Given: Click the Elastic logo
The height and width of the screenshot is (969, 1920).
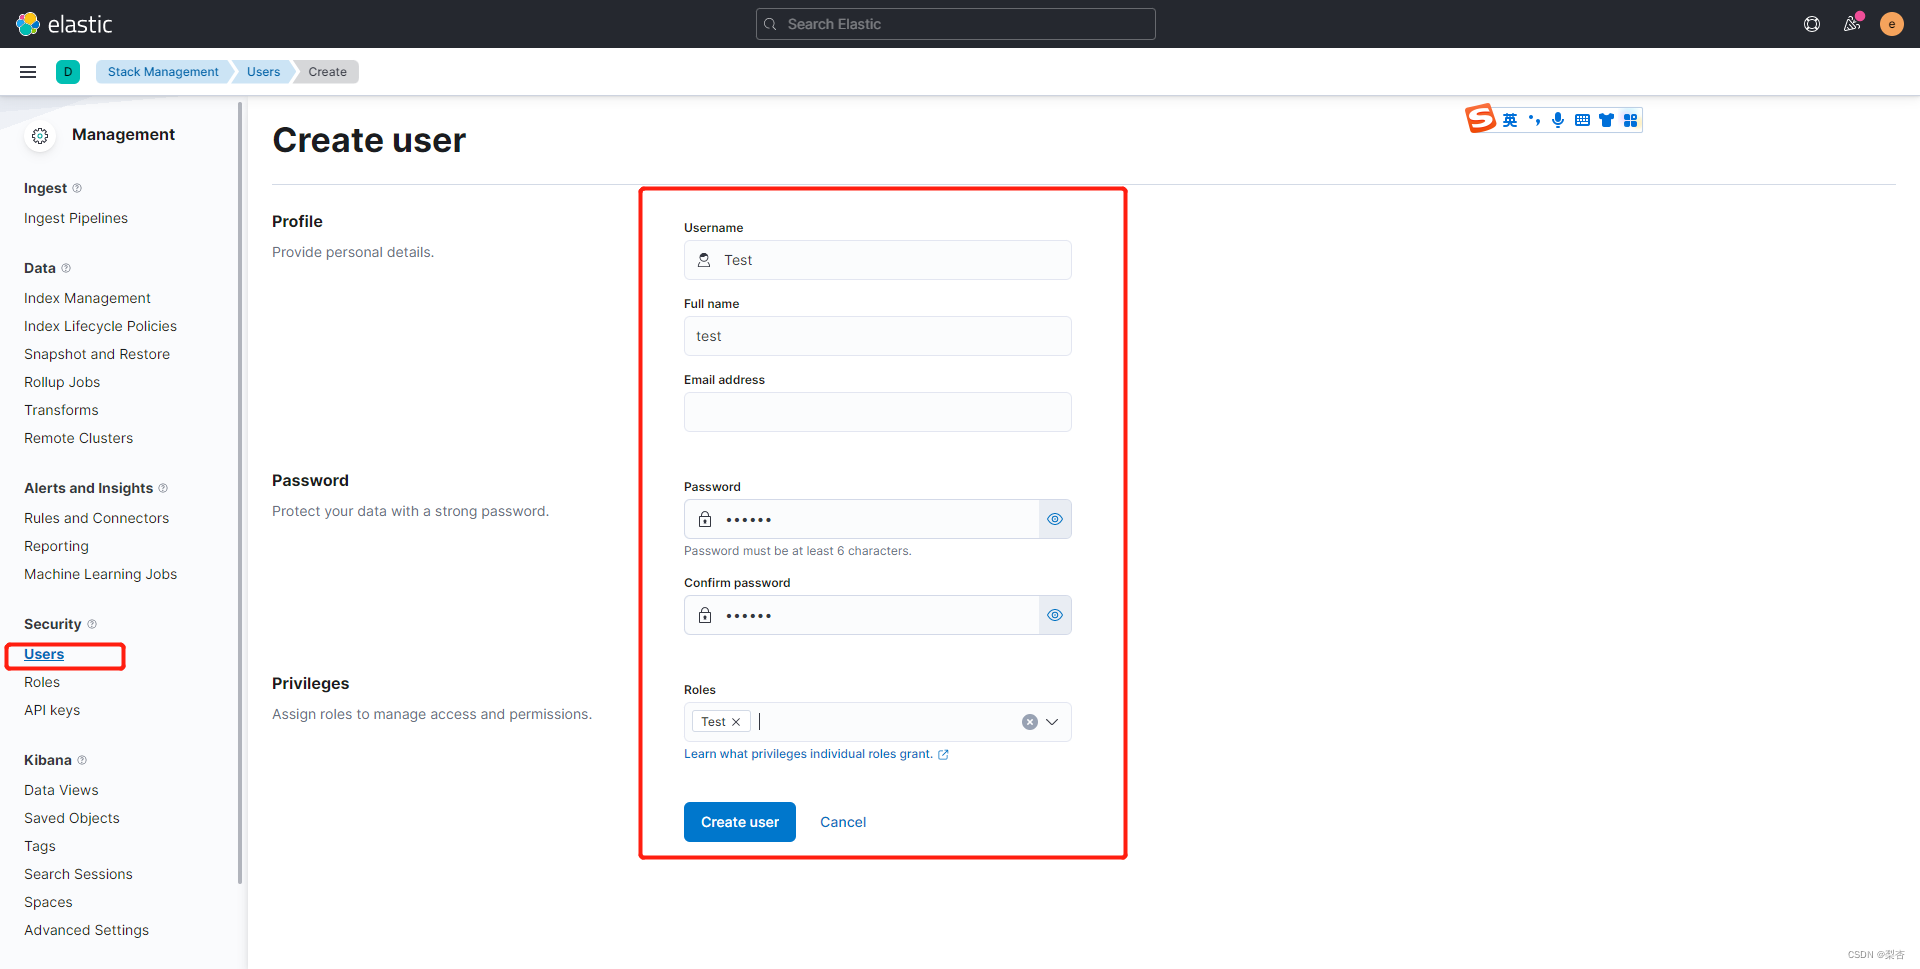Looking at the screenshot, I should click(x=64, y=24).
